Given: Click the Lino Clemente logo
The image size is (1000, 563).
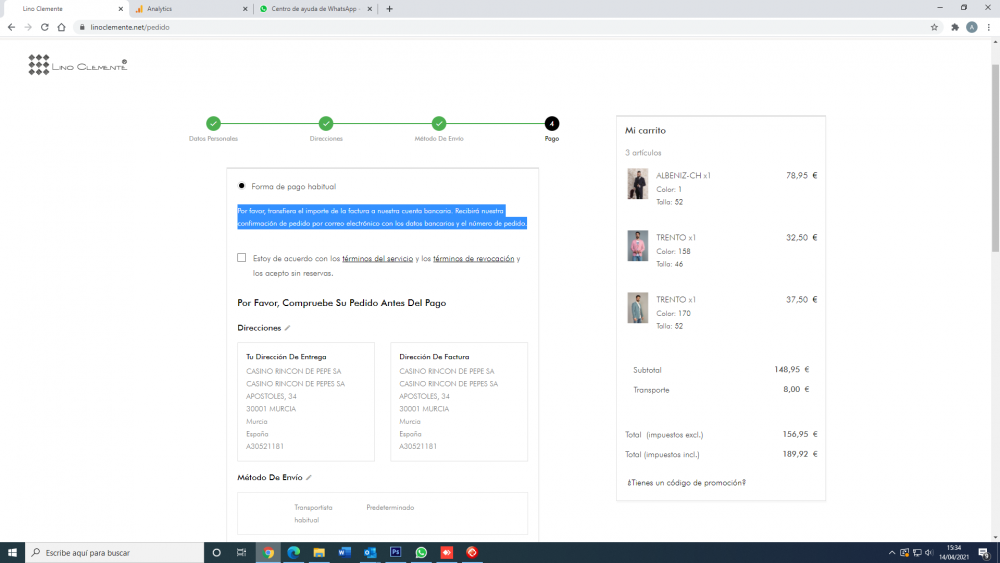Looking at the screenshot, I should click(77, 64).
